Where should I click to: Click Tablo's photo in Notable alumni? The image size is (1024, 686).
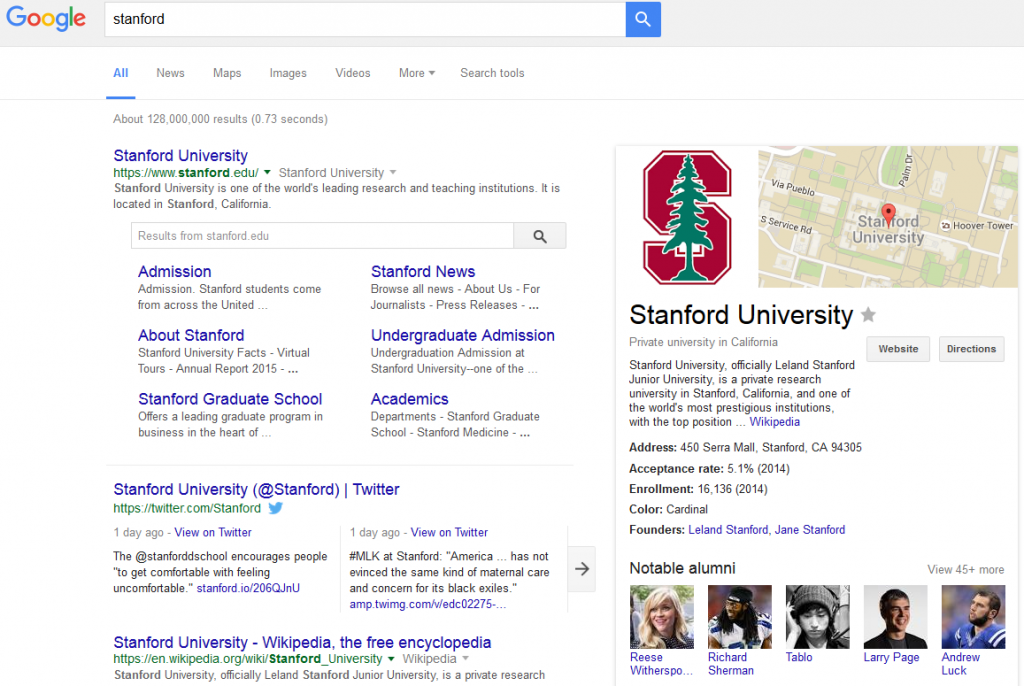[x=817, y=616]
